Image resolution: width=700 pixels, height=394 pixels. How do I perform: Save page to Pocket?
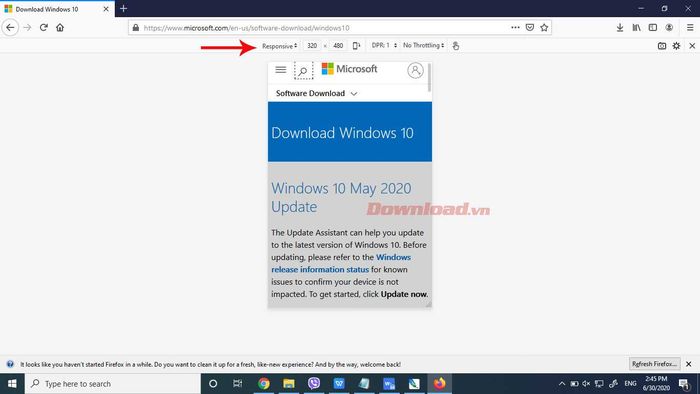530,27
